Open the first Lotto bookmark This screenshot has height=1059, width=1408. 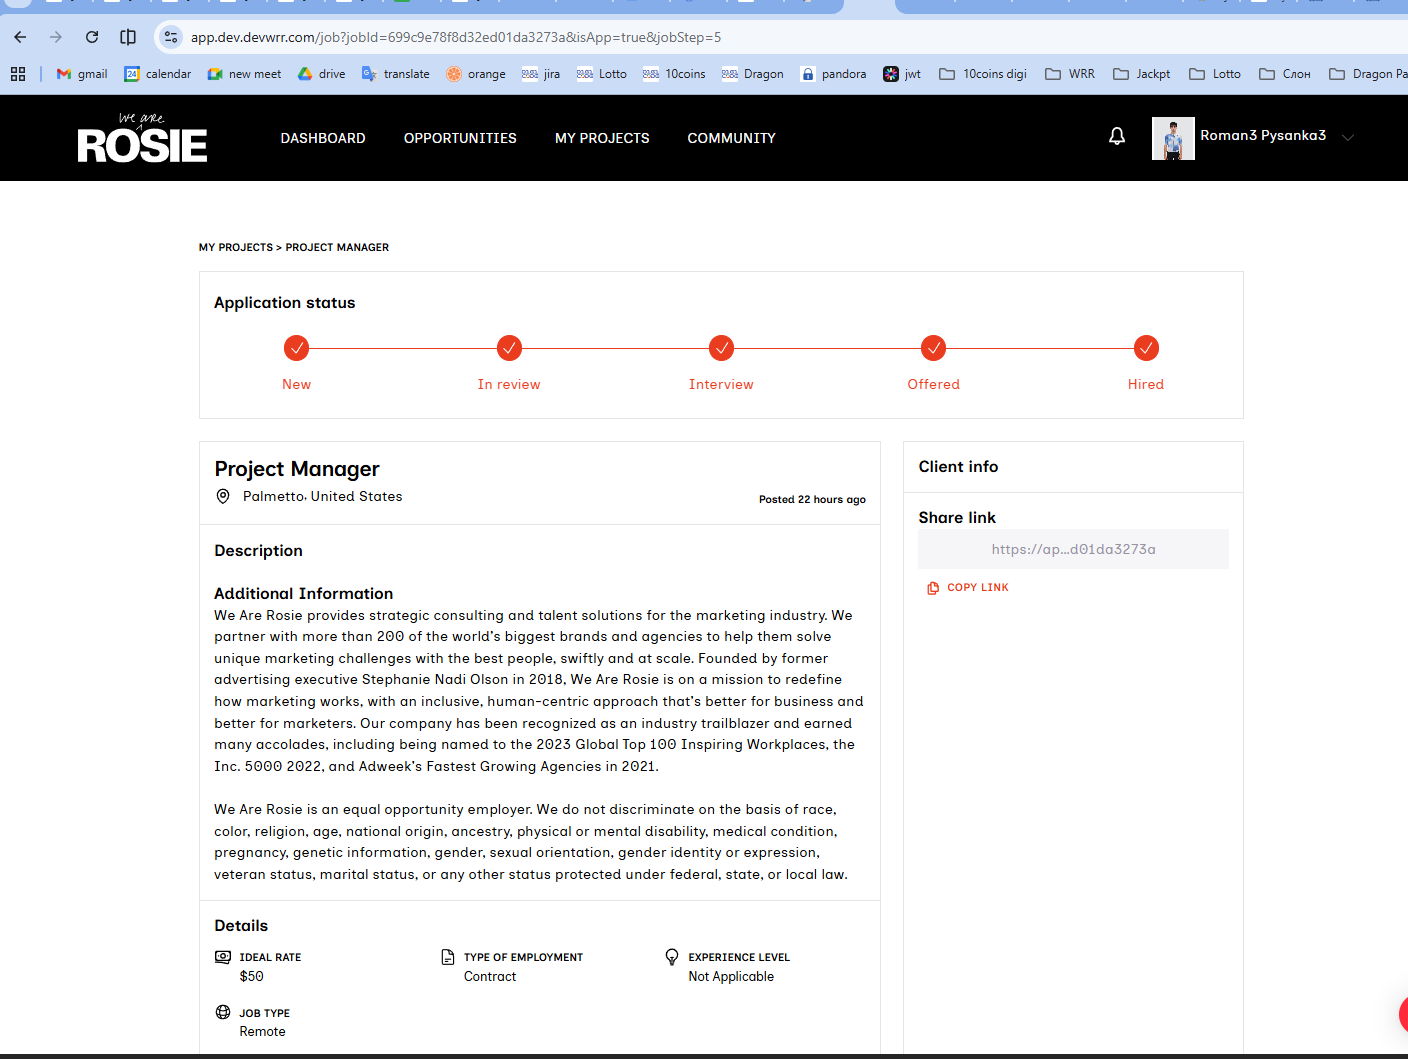(x=602, y=74)
